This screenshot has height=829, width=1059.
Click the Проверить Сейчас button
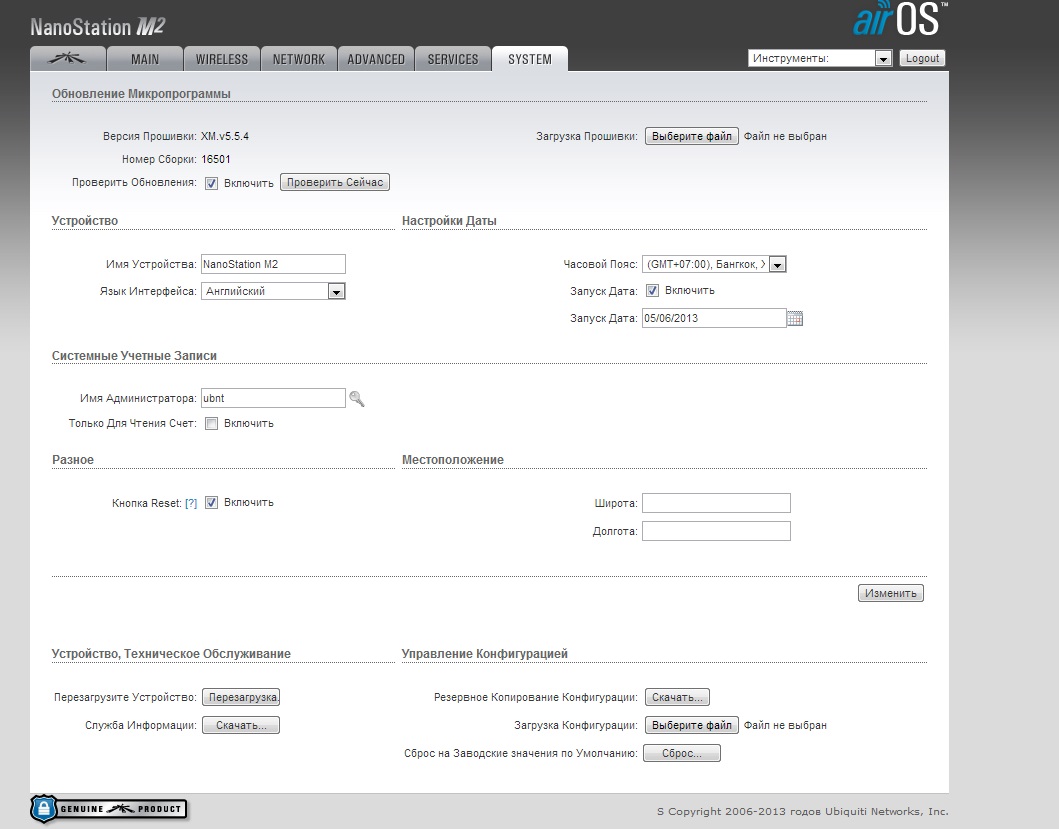click(335, 182)
